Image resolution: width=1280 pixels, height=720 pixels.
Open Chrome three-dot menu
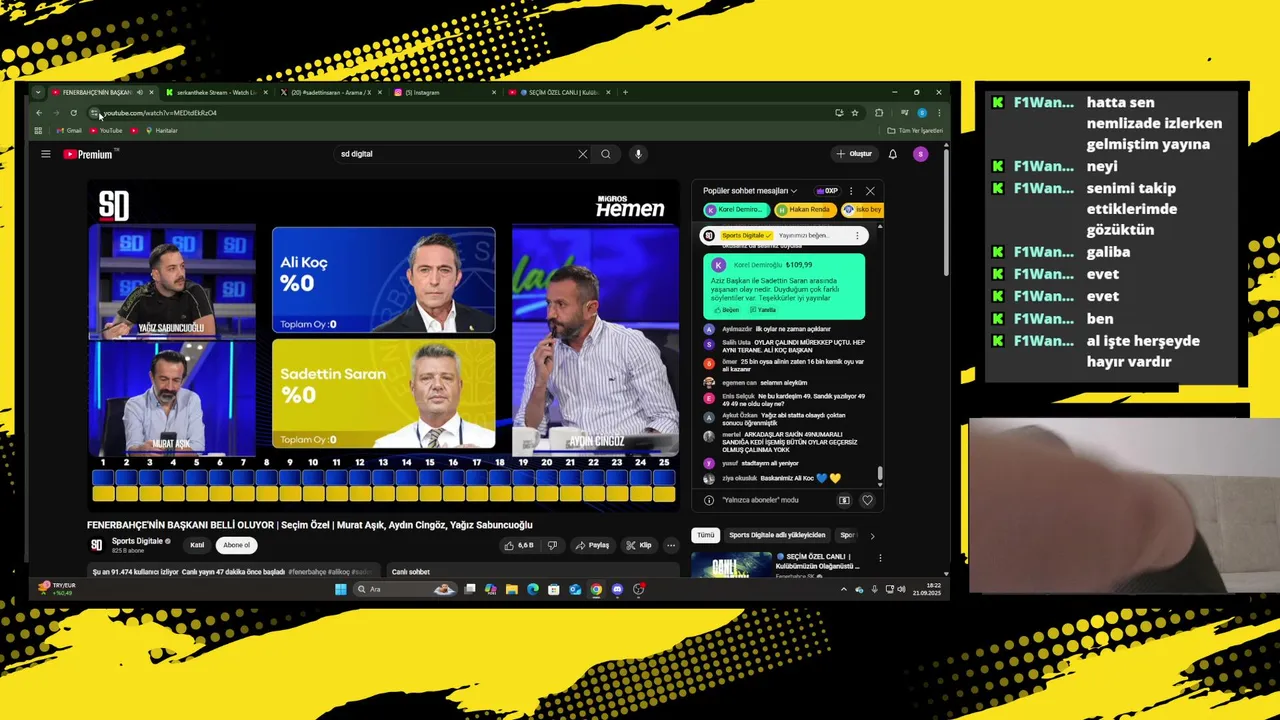(x=938, y=113)
